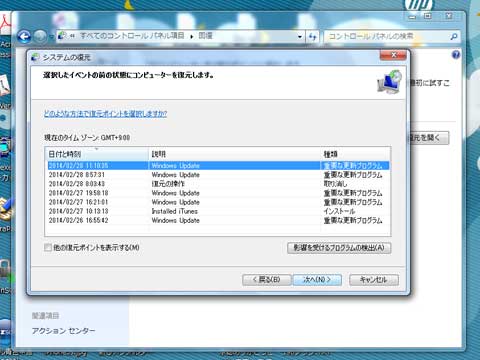The width and height of the screenshot is (480, 360).
Task: Click the refresh icon beside the address bar
Action: coord(312,36)
